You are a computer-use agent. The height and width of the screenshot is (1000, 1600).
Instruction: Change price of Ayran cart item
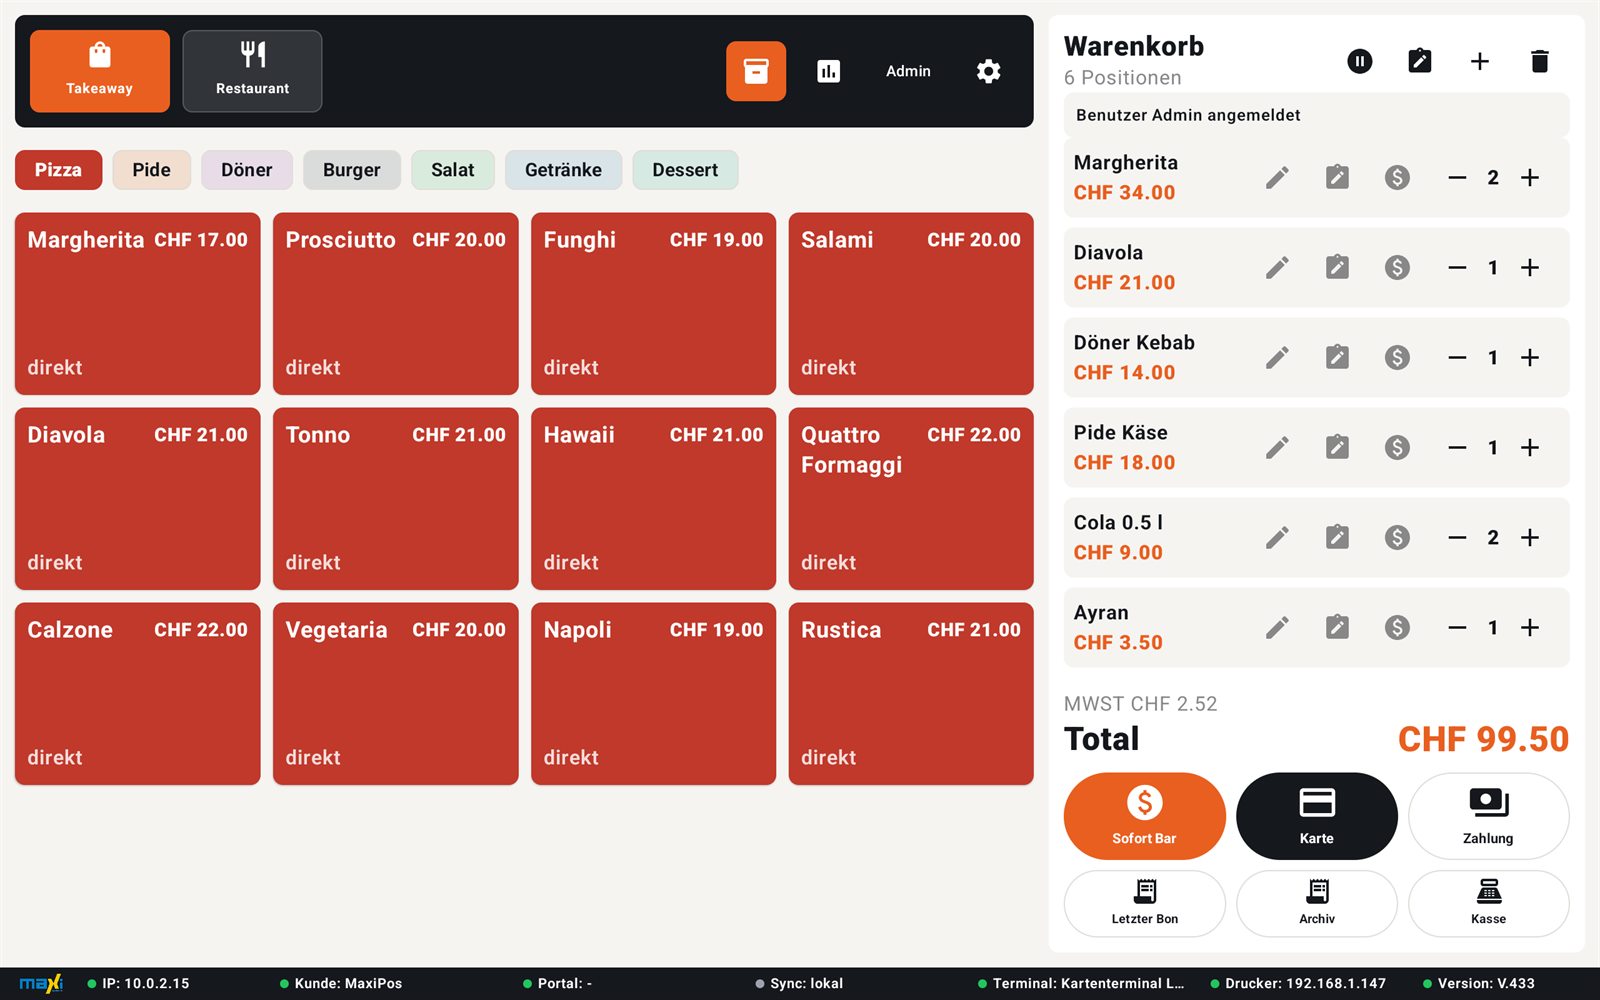click(1397, 628)
